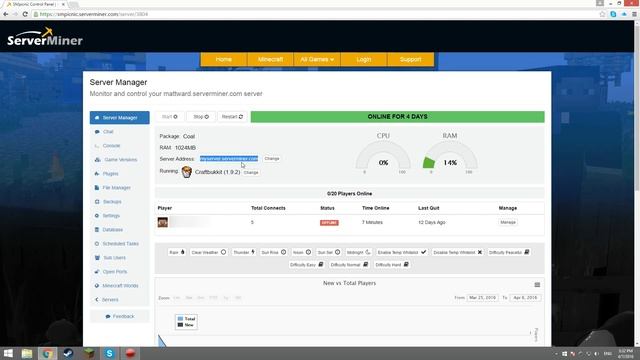
Task: Set Clear Weather on the server
Action: 209,252
